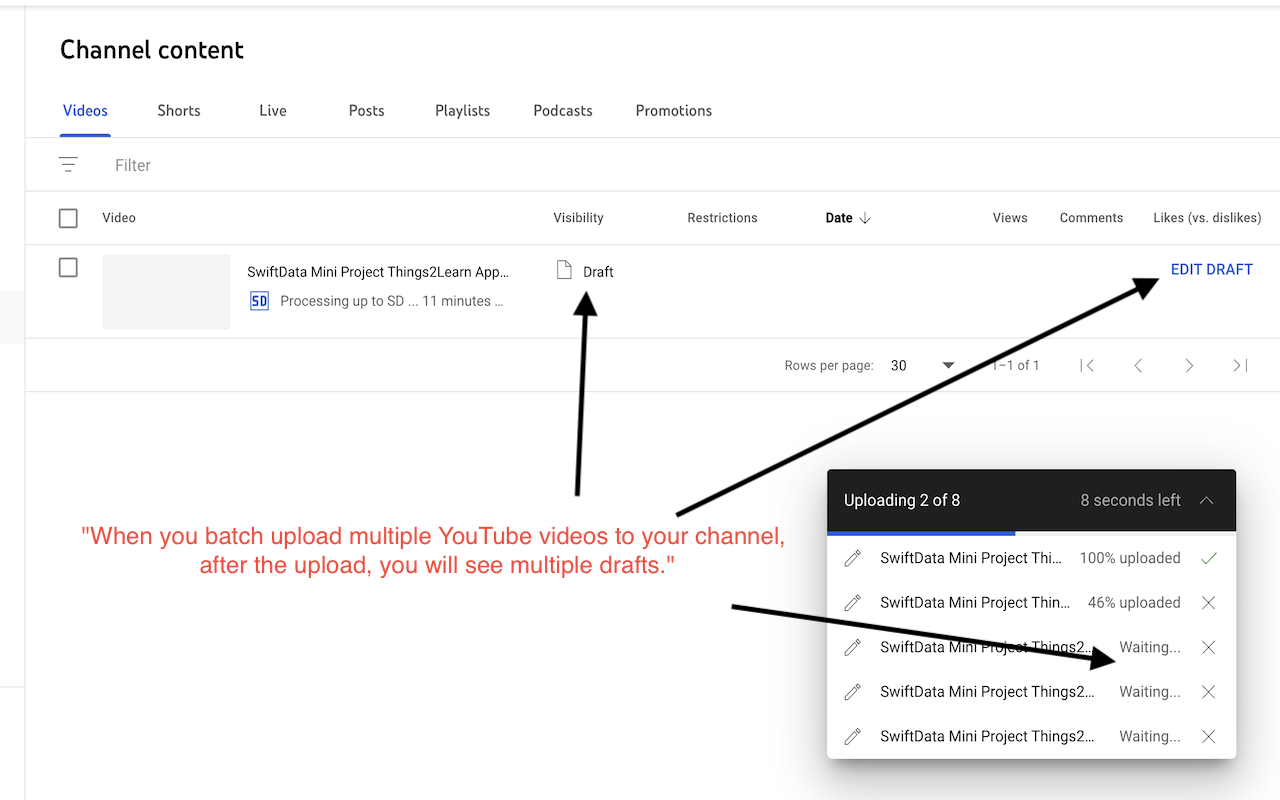
Task: Click the Channel content heading
Action: pyautogui.click(x=152, y=50)
